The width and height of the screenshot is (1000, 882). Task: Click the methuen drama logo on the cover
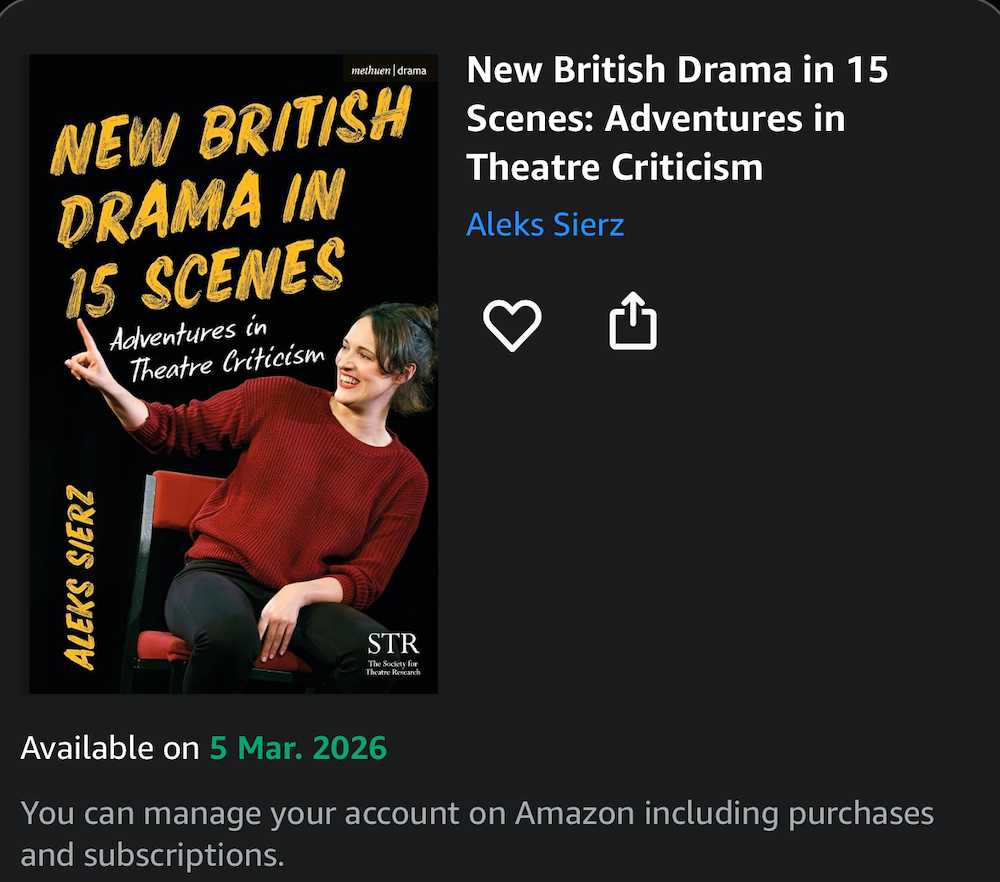click(388, 71)
